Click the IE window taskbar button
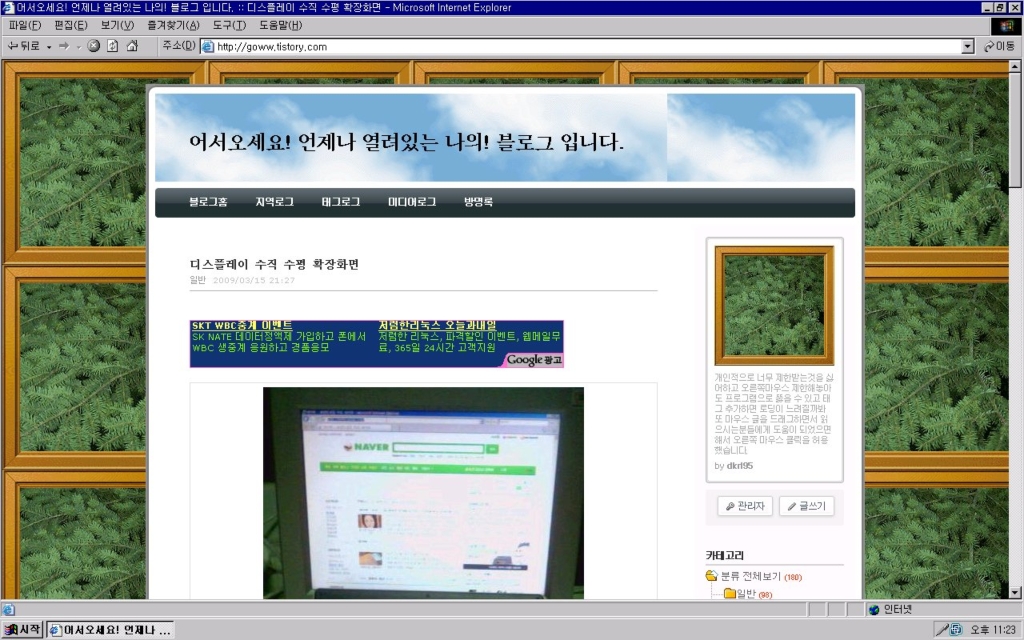The height and width of the screenshot is (640, 1024). (110, 630)
